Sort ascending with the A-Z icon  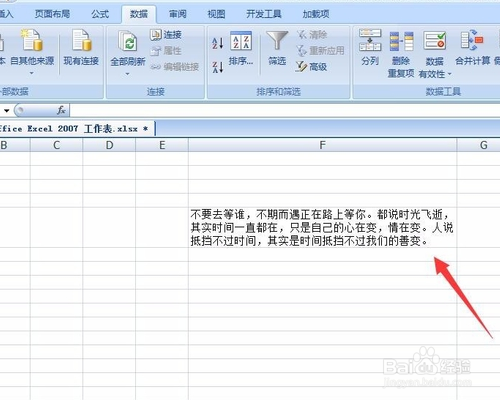click(218, 43)
